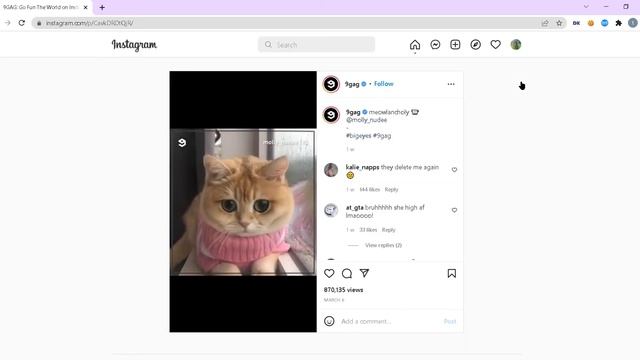Click the blue round extension icon

click(604, 23)
